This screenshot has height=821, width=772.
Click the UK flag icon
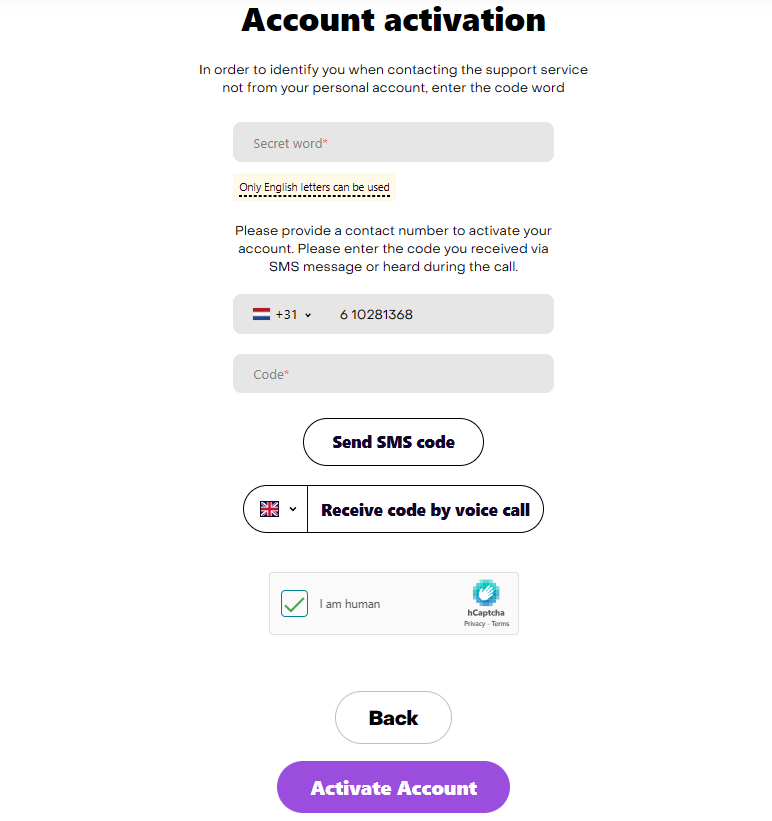click(x=270, y=509)
